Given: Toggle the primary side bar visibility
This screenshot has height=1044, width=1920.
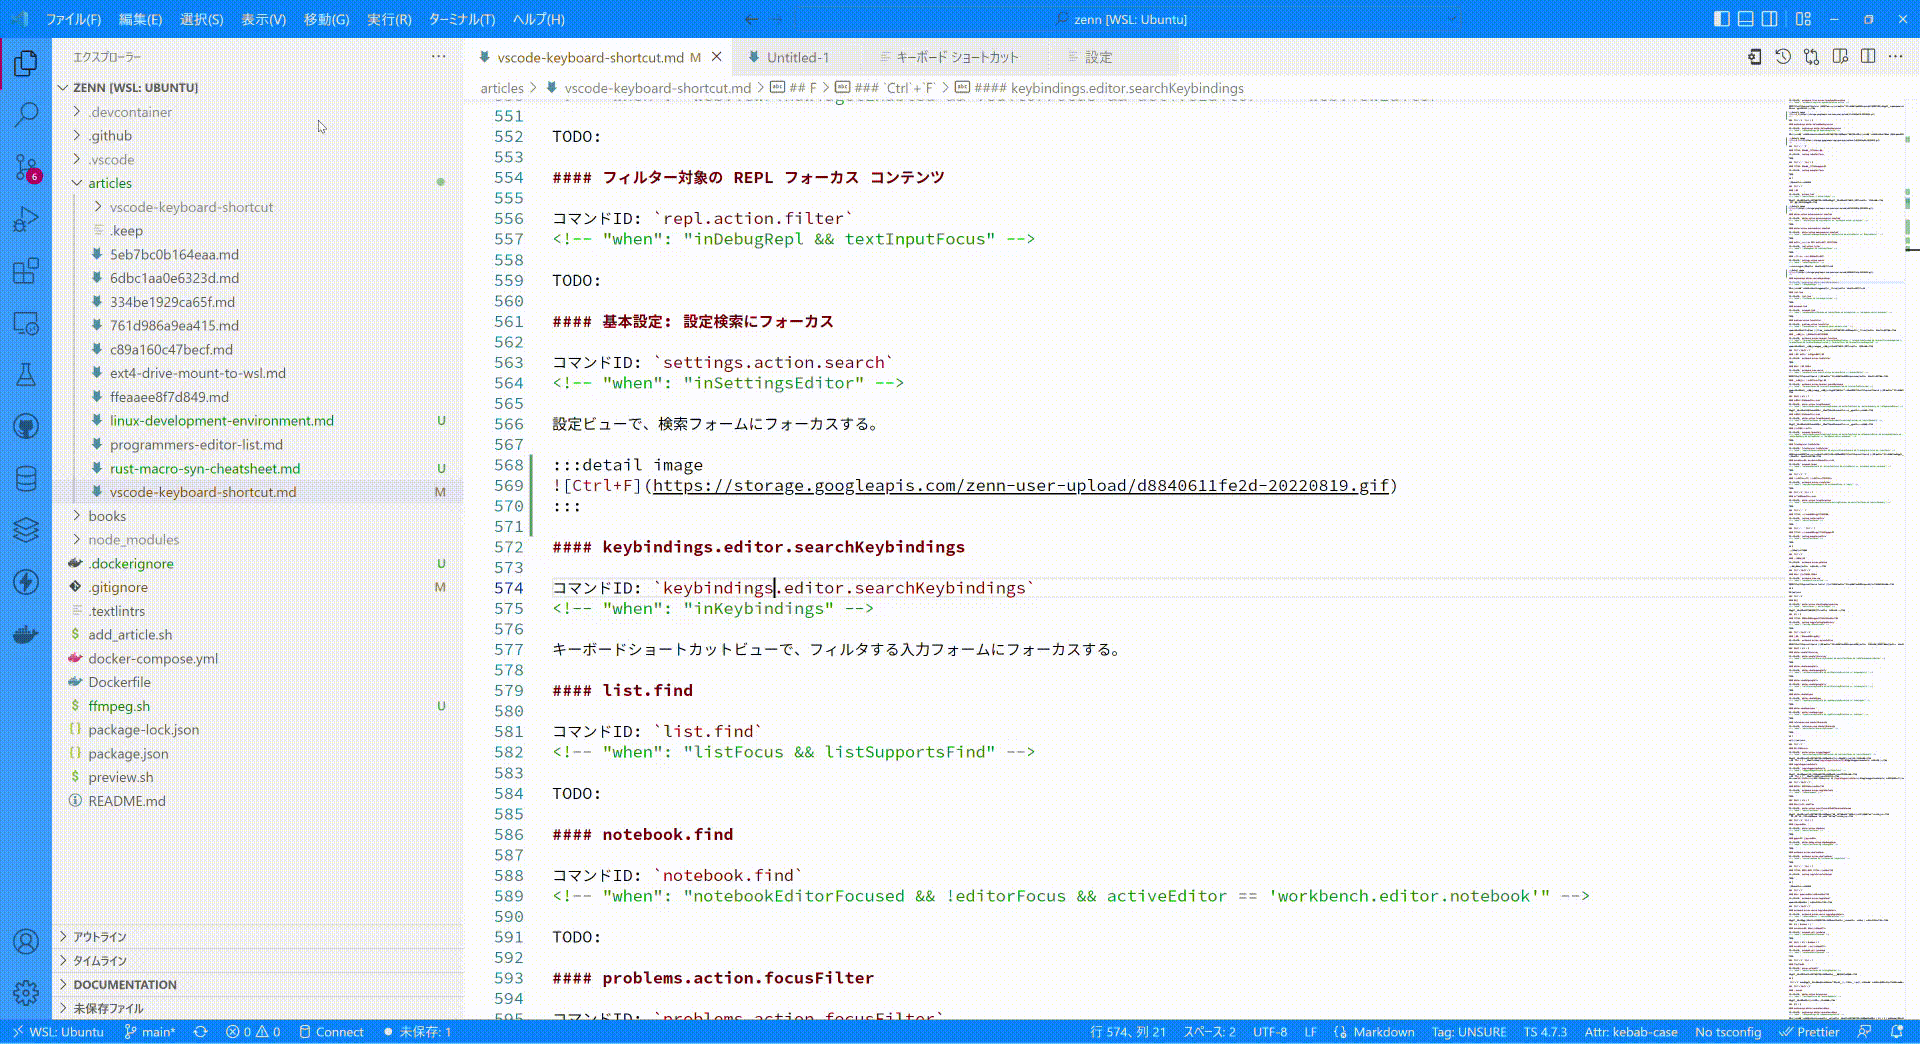Looking at the screenshot, I should coord(1721,19).
